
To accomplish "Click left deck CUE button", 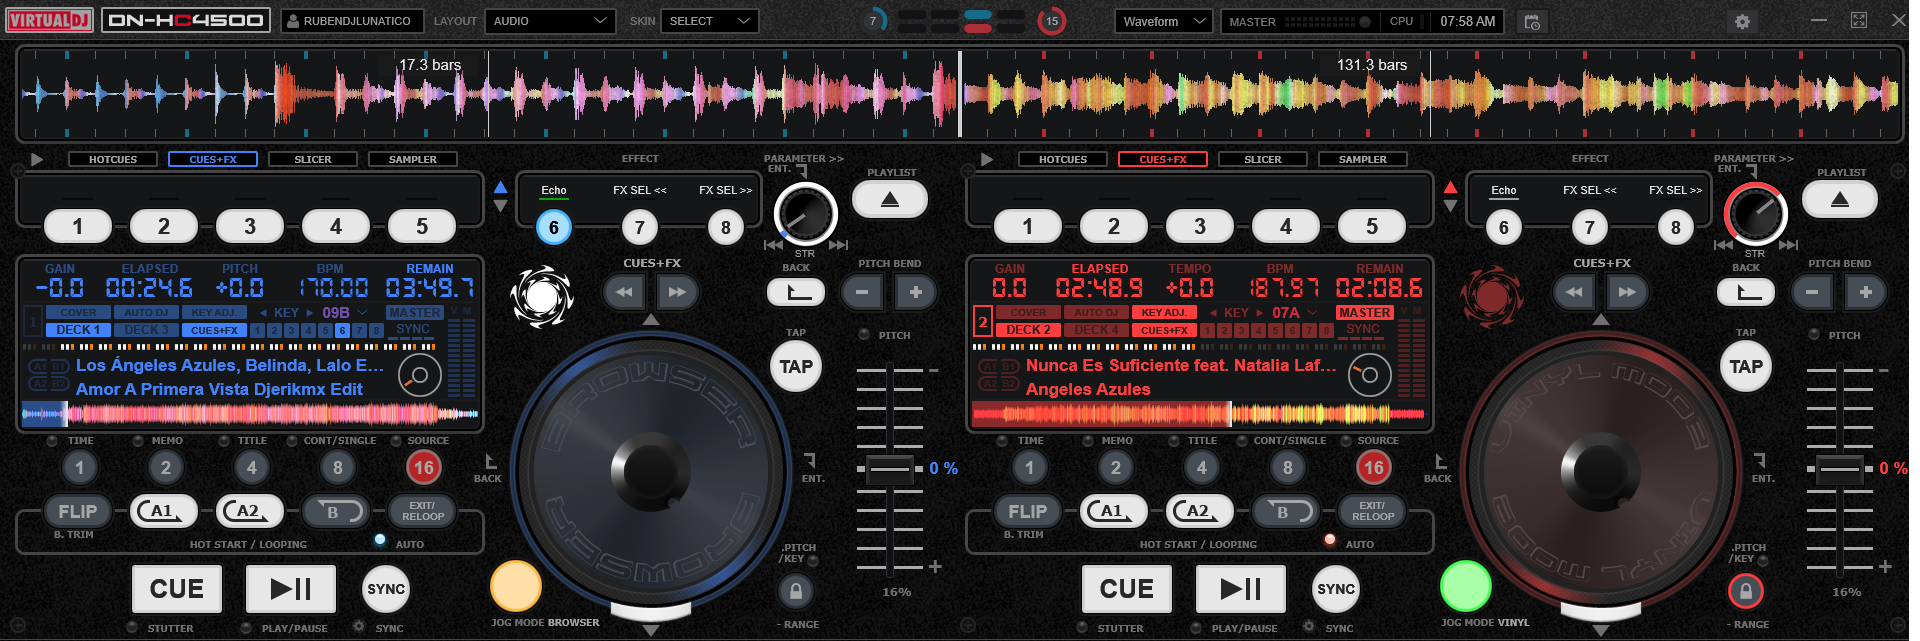I will [x=177, y=588].
